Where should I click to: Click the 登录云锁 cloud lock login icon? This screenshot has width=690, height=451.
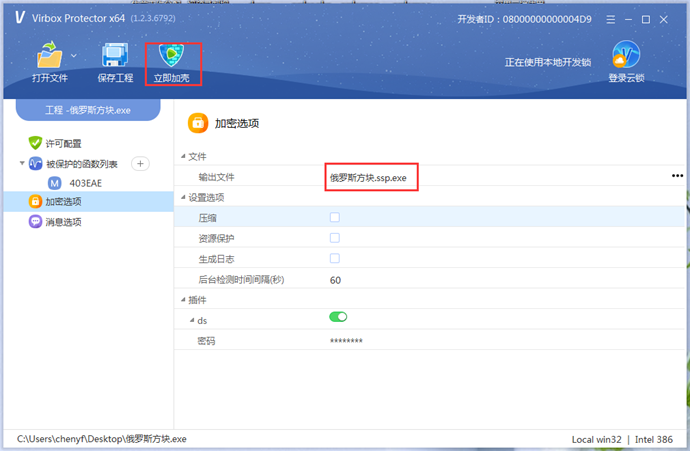tap(626, 54)
